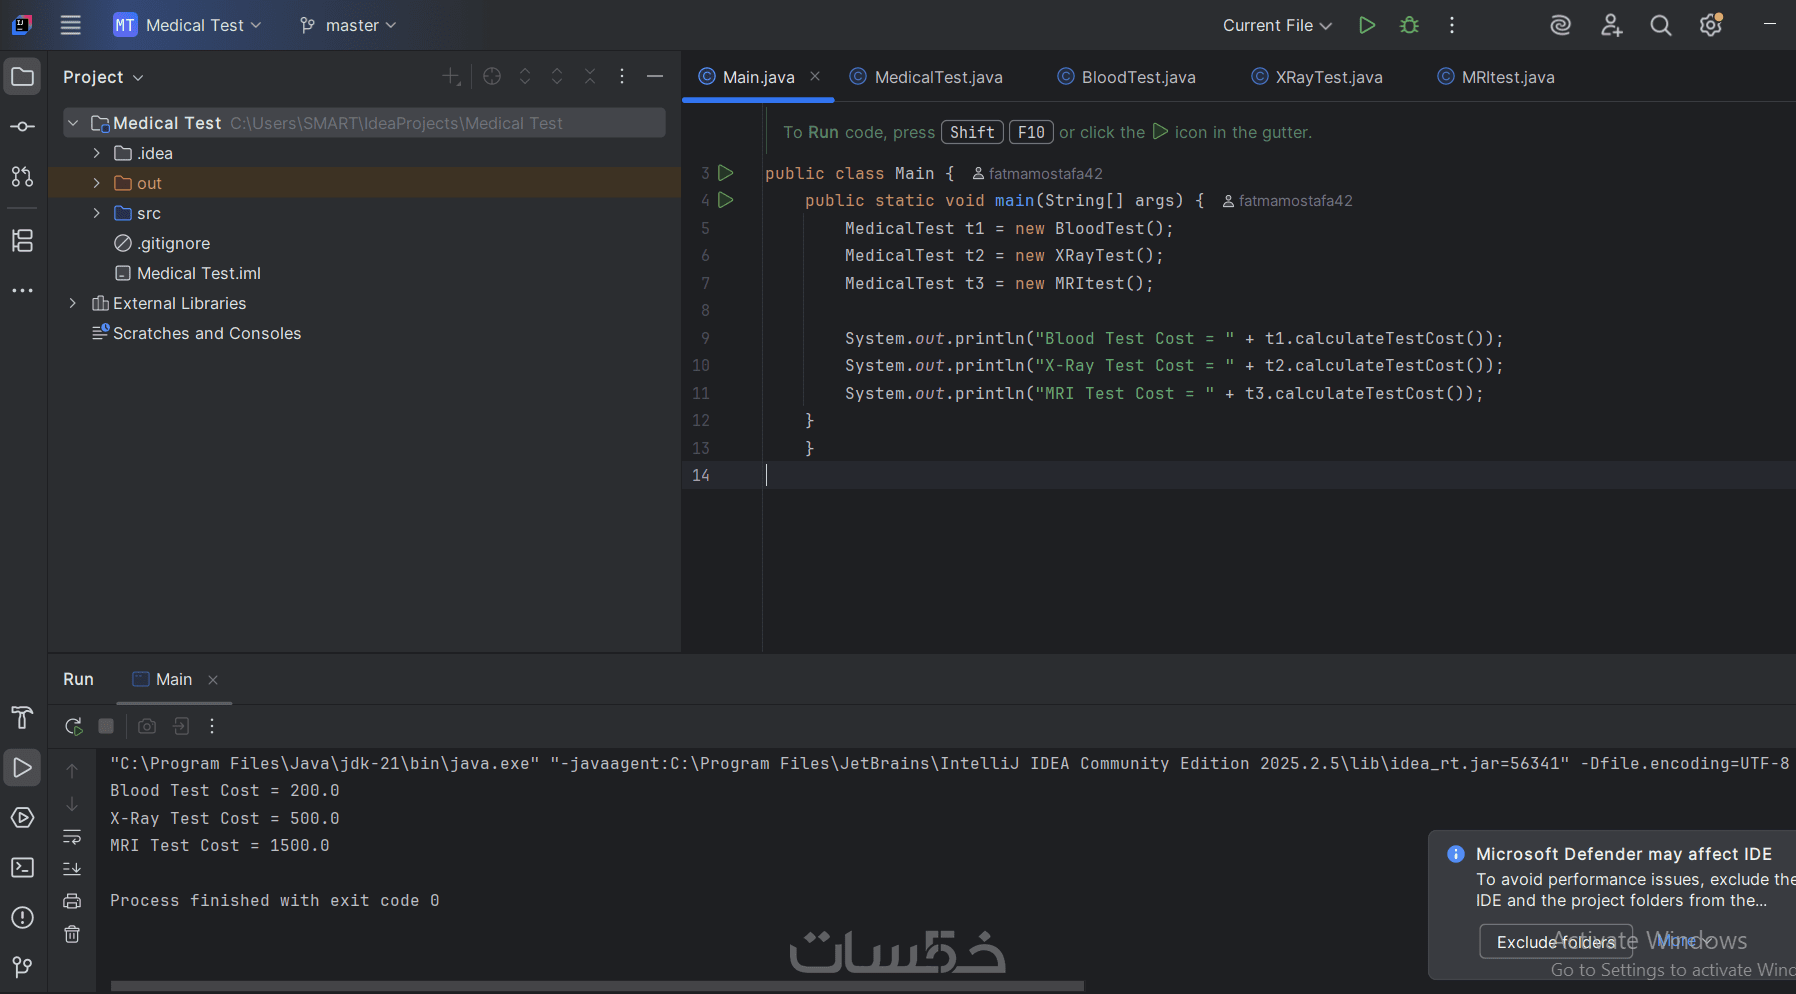Open the Commit tool window in the left sidebar

22,127
